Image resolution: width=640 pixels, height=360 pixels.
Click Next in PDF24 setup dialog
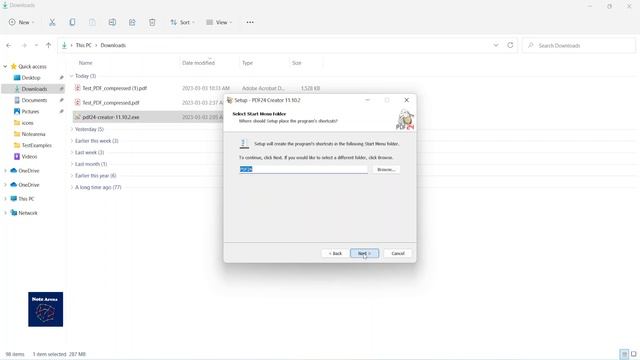point(364,253)
